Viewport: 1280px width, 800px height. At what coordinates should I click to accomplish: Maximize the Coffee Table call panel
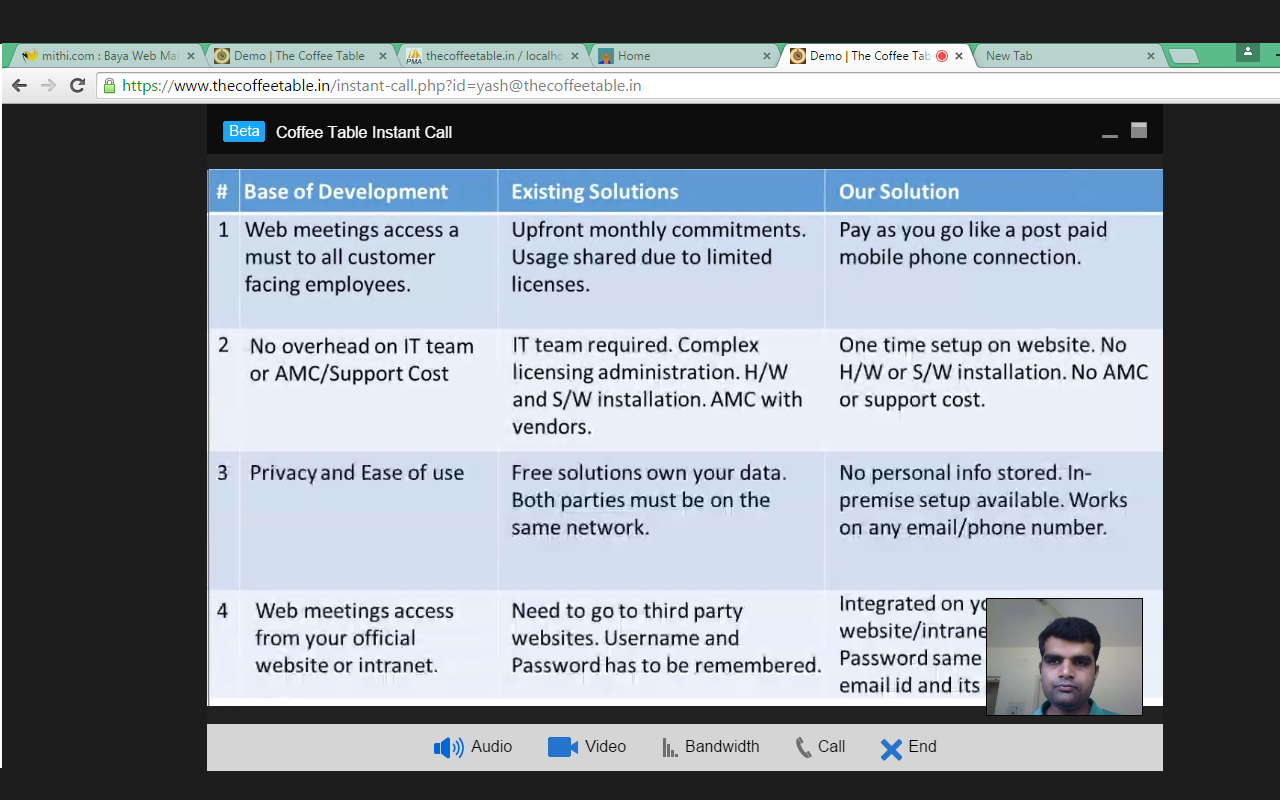tap(1139, 130)
